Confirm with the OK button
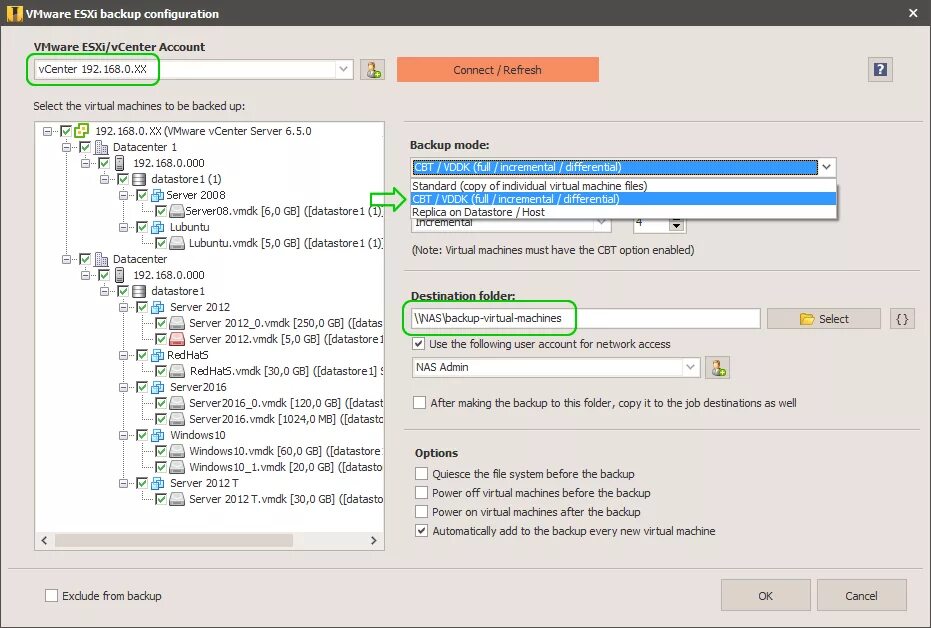The height and width of the screenshot is (628, 931). pos(765,595)
